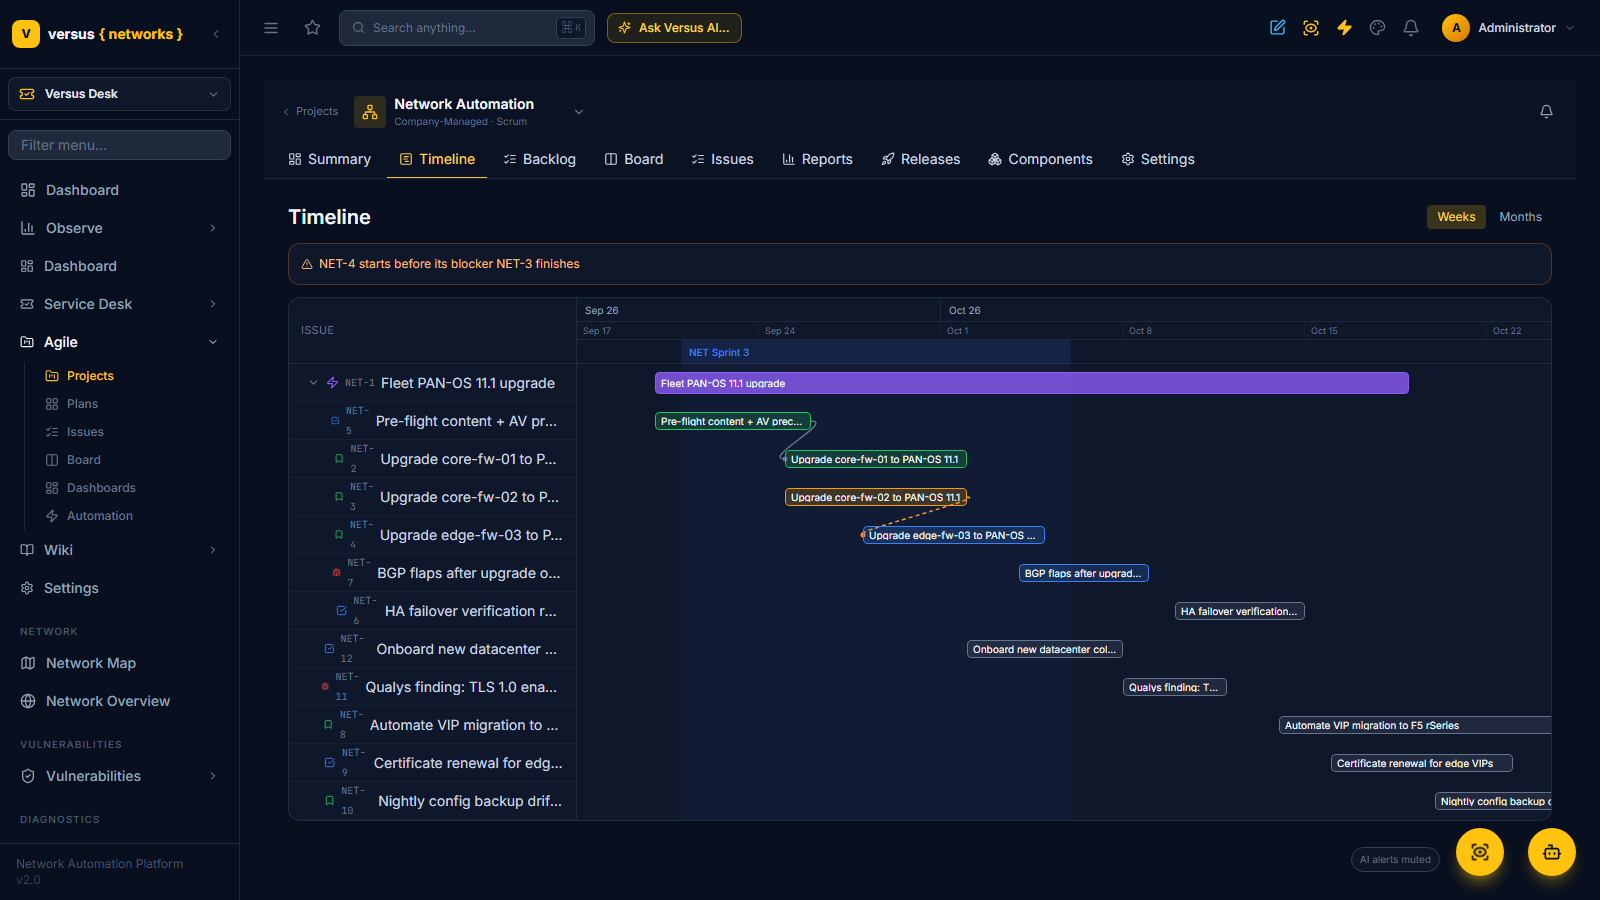Collapse the NET-1 epic row
This screenshot has height=900, width=1600.
313,383
